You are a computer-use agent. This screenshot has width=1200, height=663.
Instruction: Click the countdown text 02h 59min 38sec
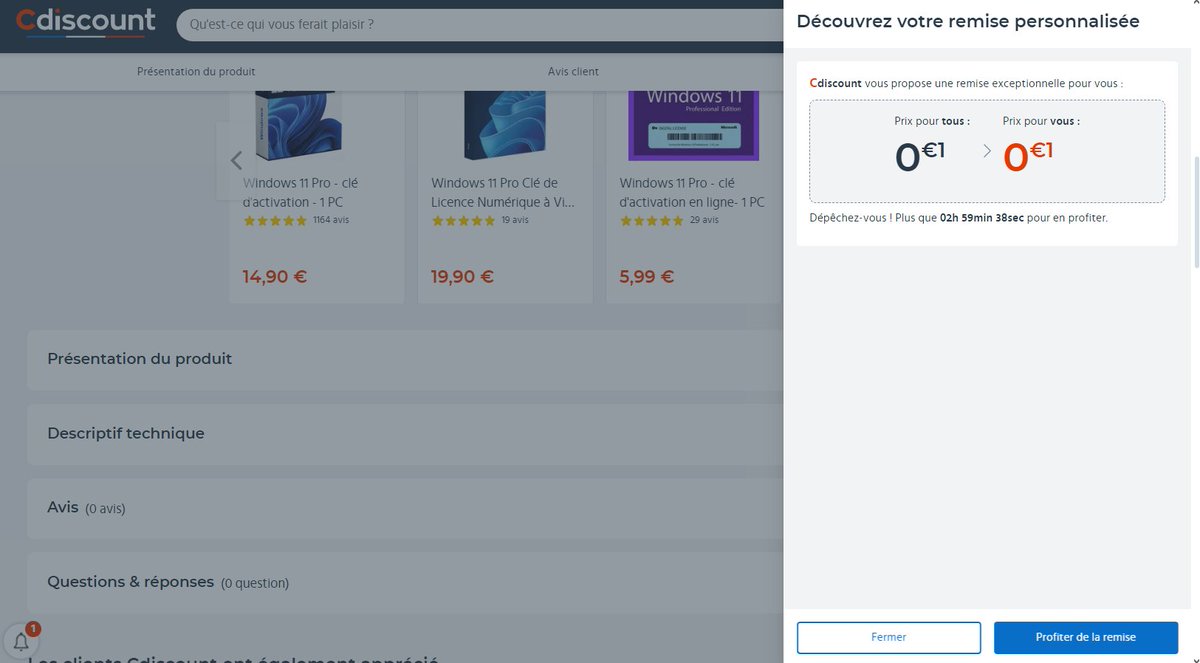981,217
